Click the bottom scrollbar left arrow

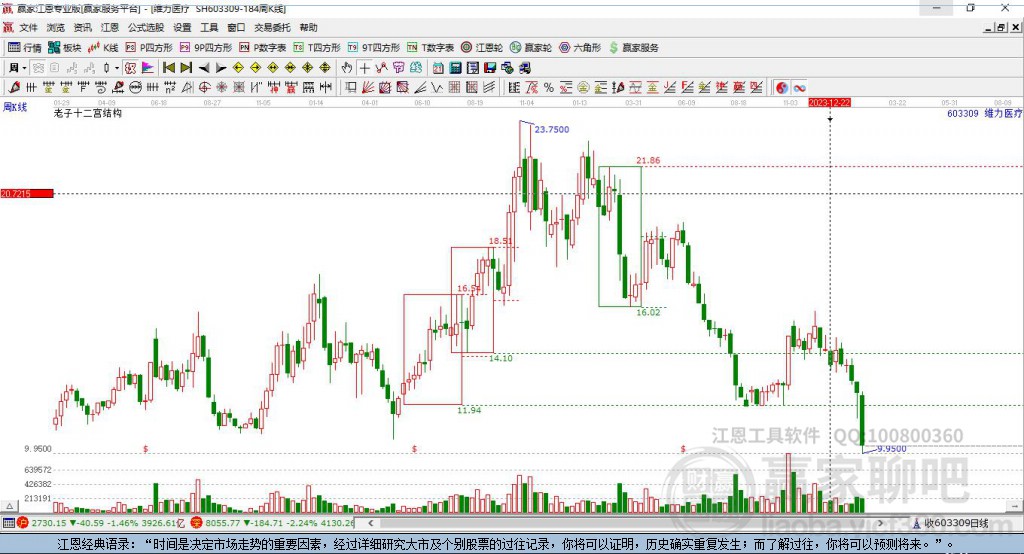click(x=371, y=523)
